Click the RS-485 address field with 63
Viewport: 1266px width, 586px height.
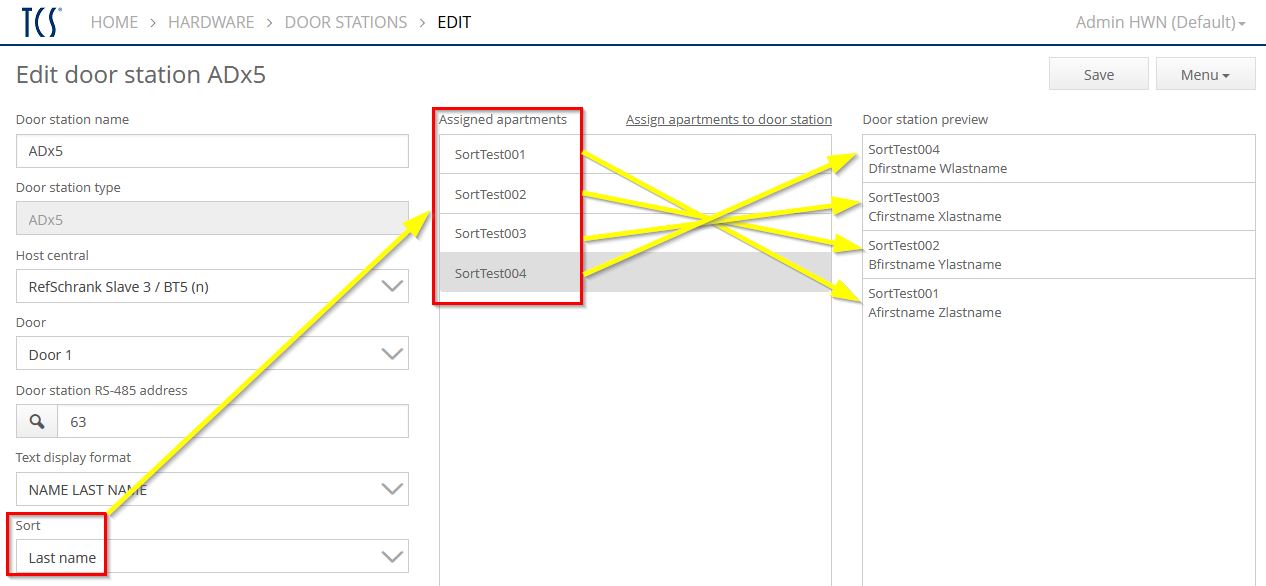tap(232, 422)
